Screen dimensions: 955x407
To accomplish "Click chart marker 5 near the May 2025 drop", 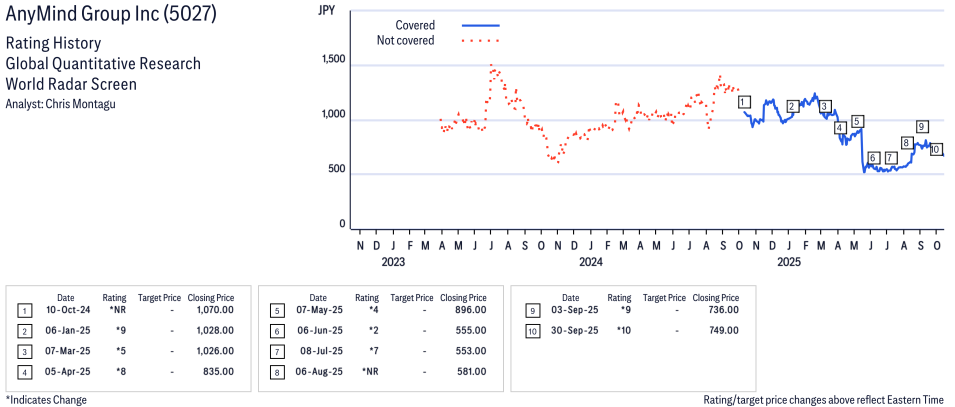I will 857,121.
